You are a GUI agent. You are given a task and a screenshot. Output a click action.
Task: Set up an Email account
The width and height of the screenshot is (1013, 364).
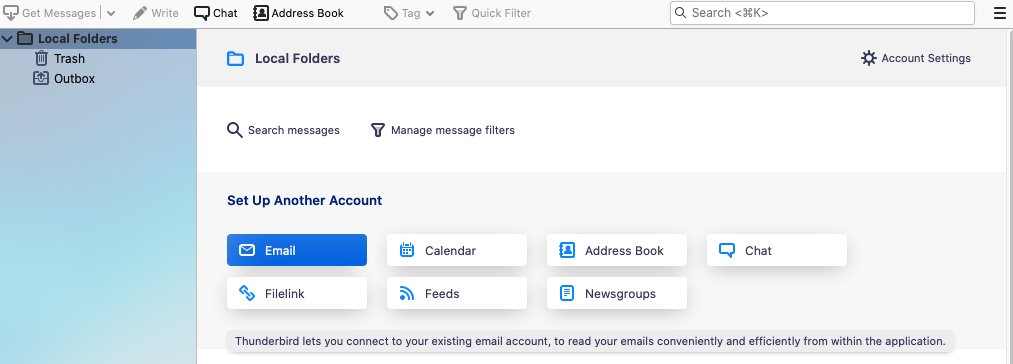point(297,250)
